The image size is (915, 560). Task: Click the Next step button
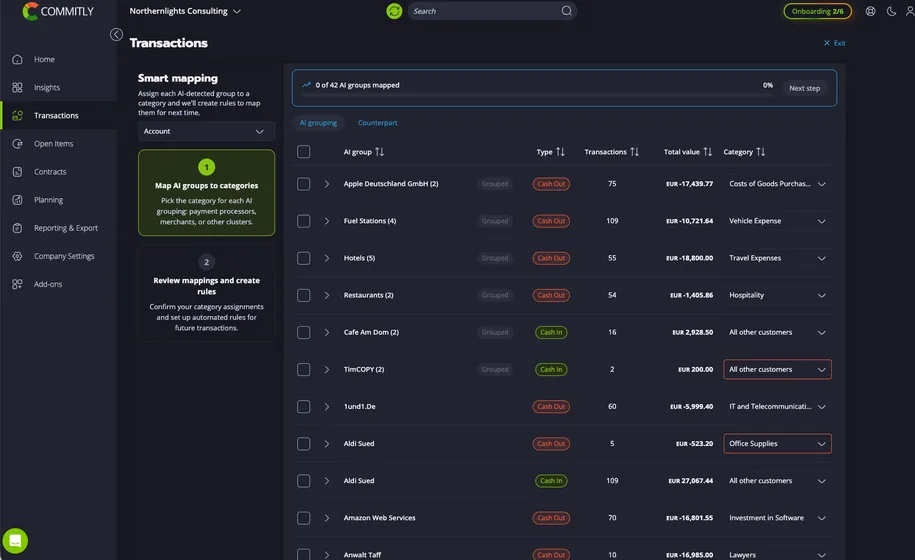tap(804, 88)
